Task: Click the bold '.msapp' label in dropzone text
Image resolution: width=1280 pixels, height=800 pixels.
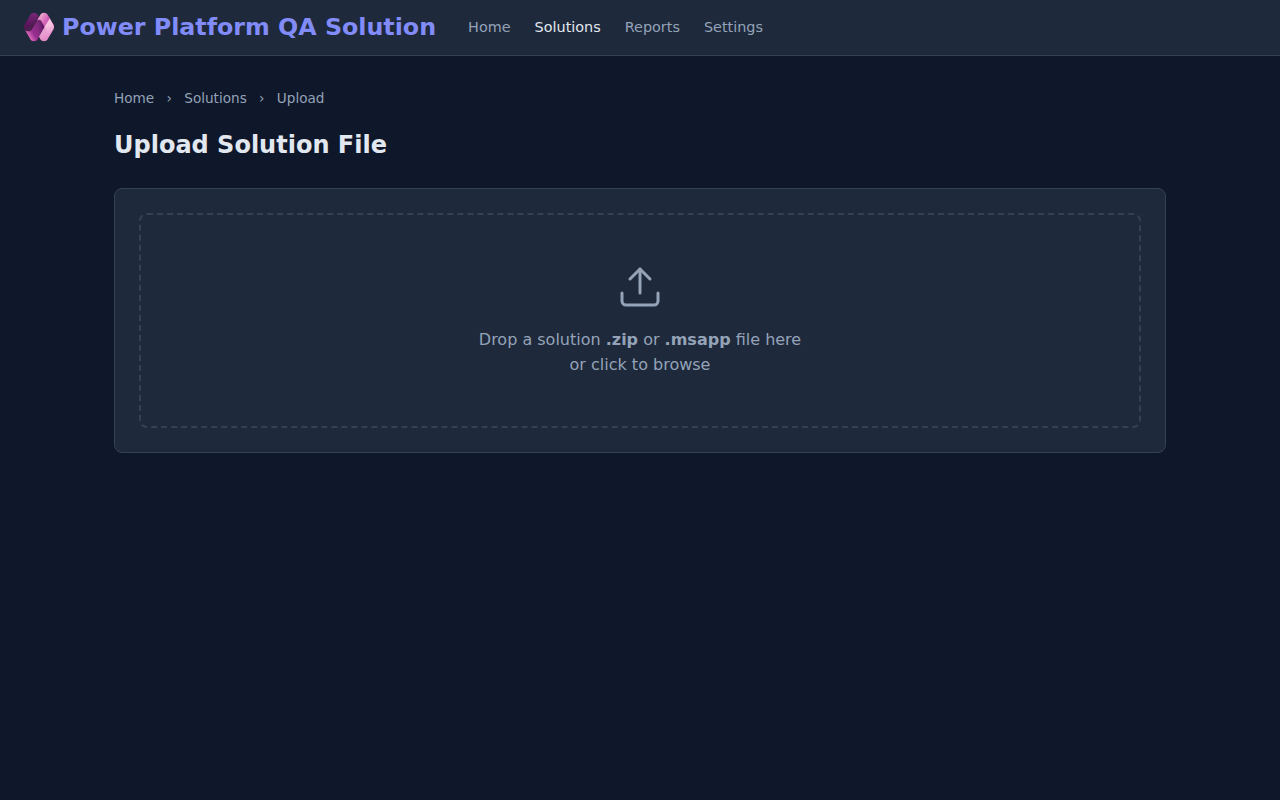Action: (x=697, y=339)
